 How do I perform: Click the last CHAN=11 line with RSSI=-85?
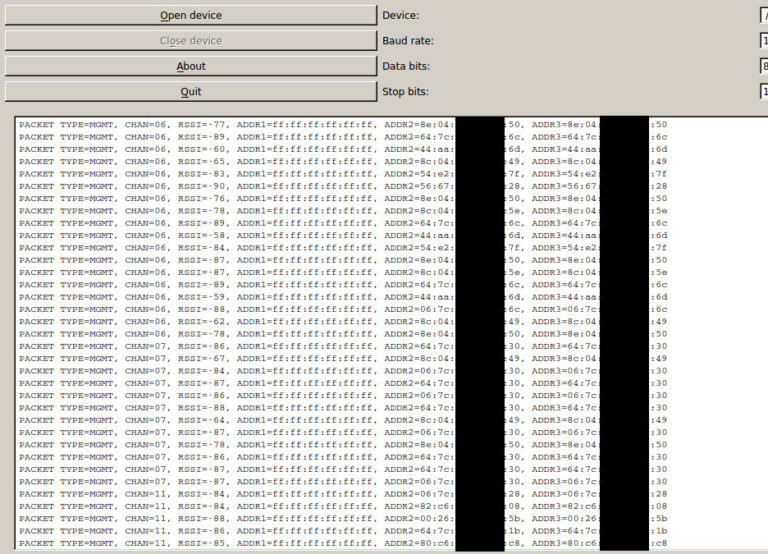(200, 543)
